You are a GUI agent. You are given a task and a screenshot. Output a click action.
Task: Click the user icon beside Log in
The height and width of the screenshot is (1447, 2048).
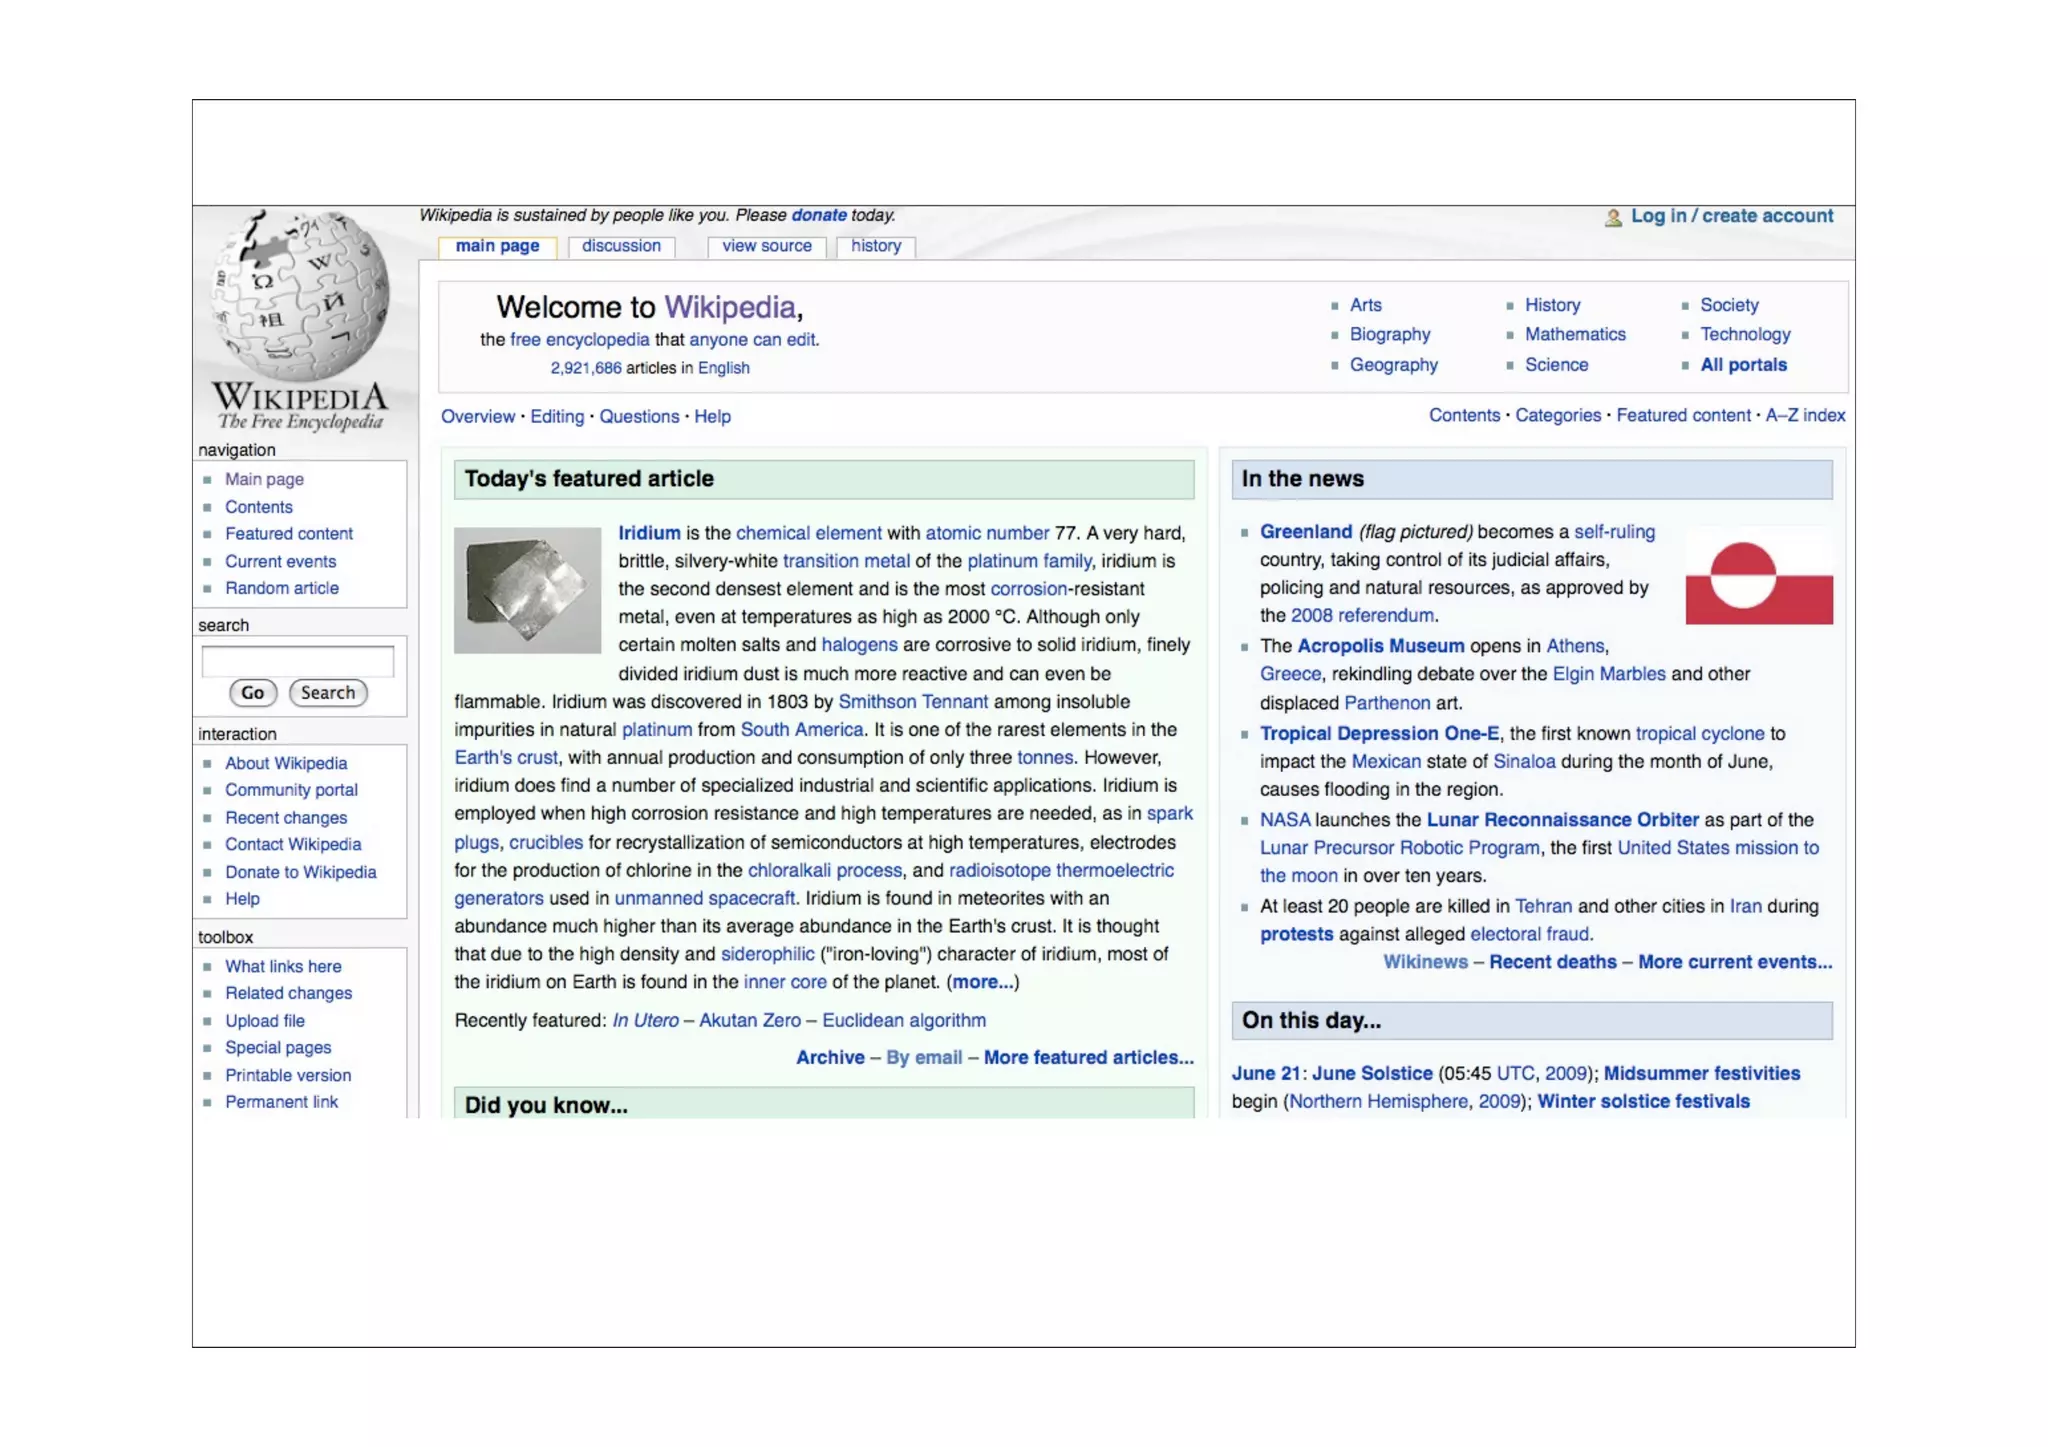tap(1613, 217)
